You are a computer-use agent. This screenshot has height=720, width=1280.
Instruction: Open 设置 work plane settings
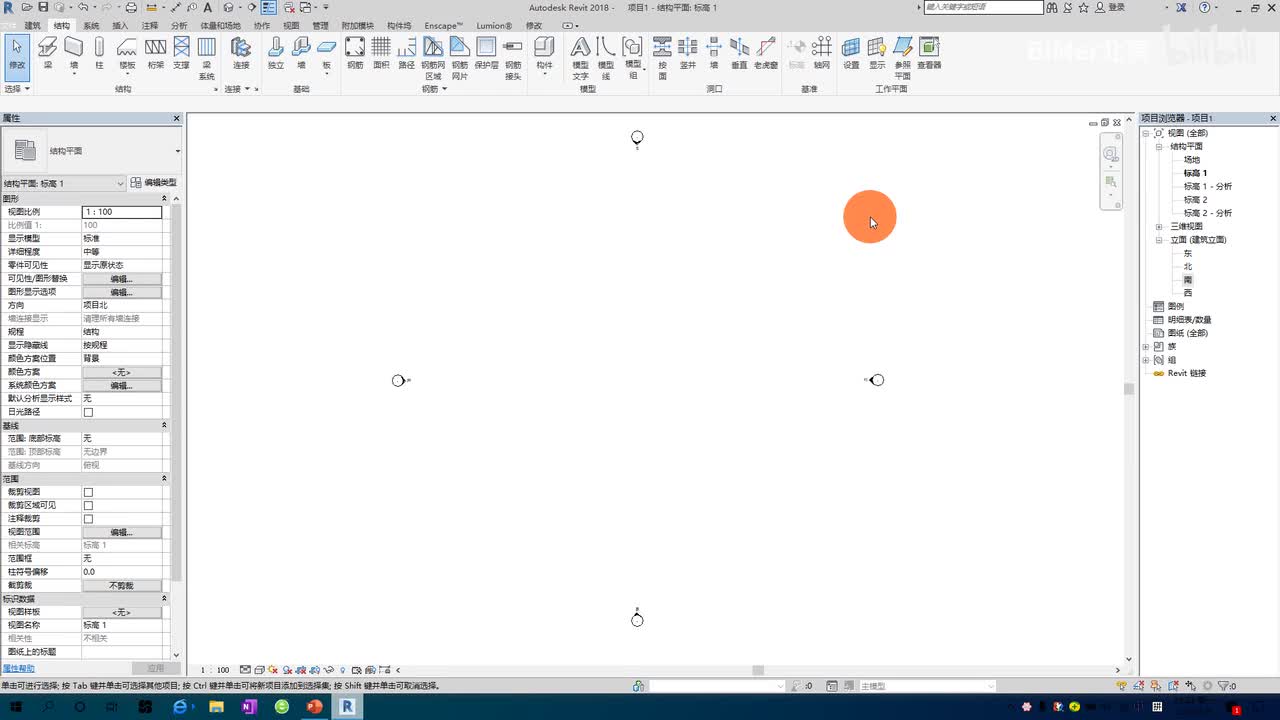tap(851, 53)
